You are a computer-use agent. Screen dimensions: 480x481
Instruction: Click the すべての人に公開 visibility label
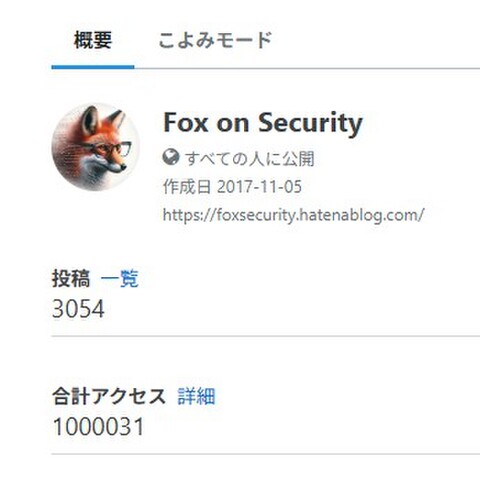click(x=250, y=158)
